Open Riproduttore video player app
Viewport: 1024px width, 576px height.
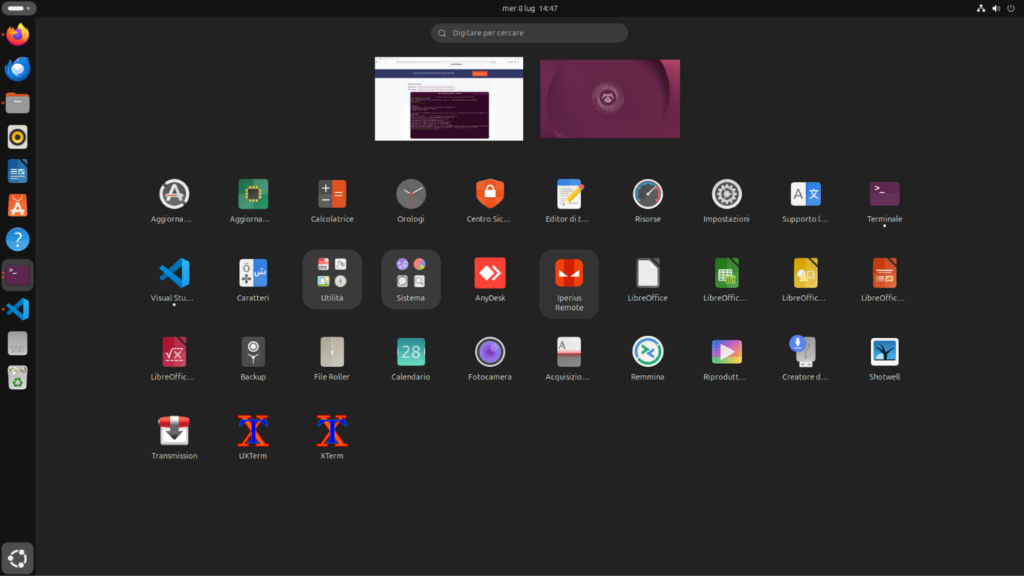click(726, 352)
